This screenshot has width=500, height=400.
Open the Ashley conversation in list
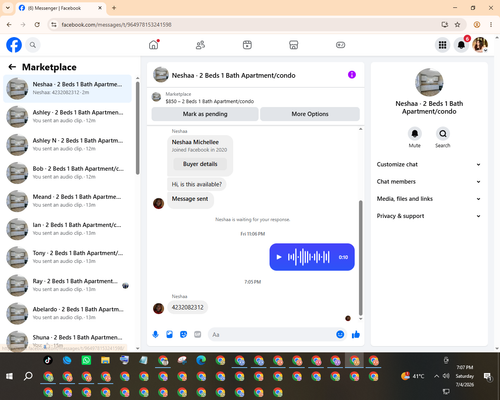click(x=67, y=116)
